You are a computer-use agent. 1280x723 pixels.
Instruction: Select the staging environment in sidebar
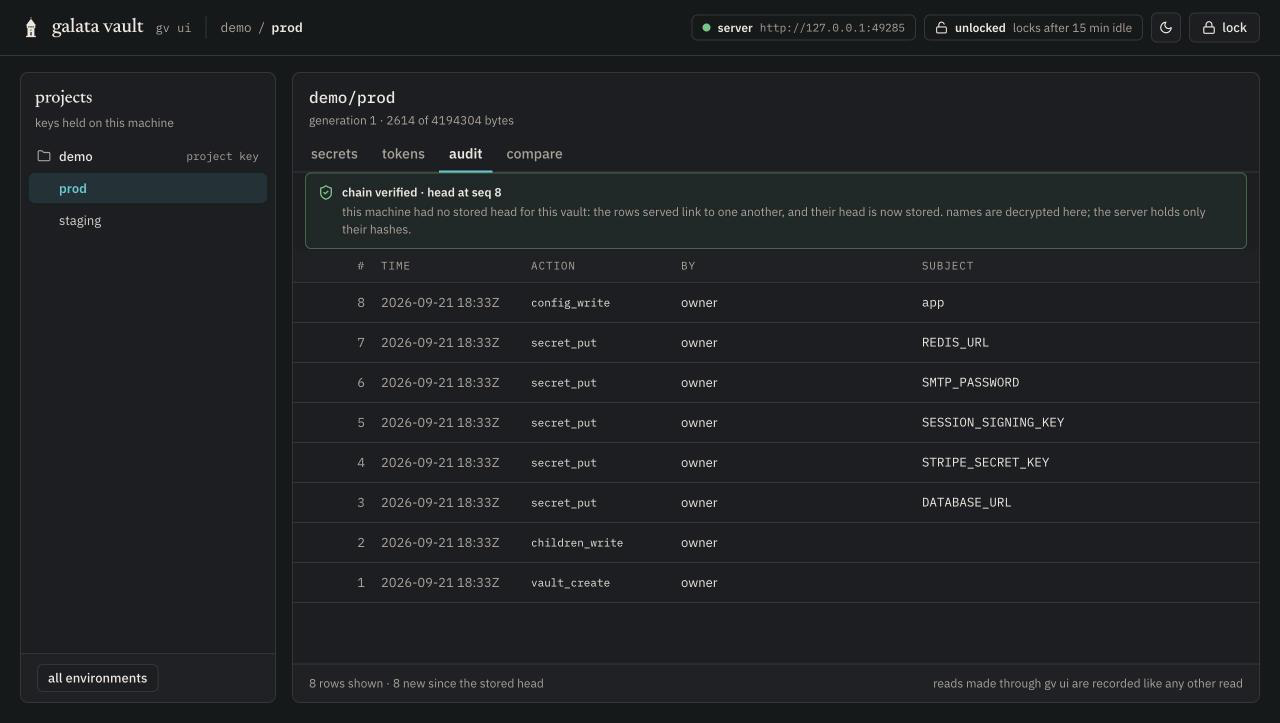pyautogui.click(x=148, y=220)
